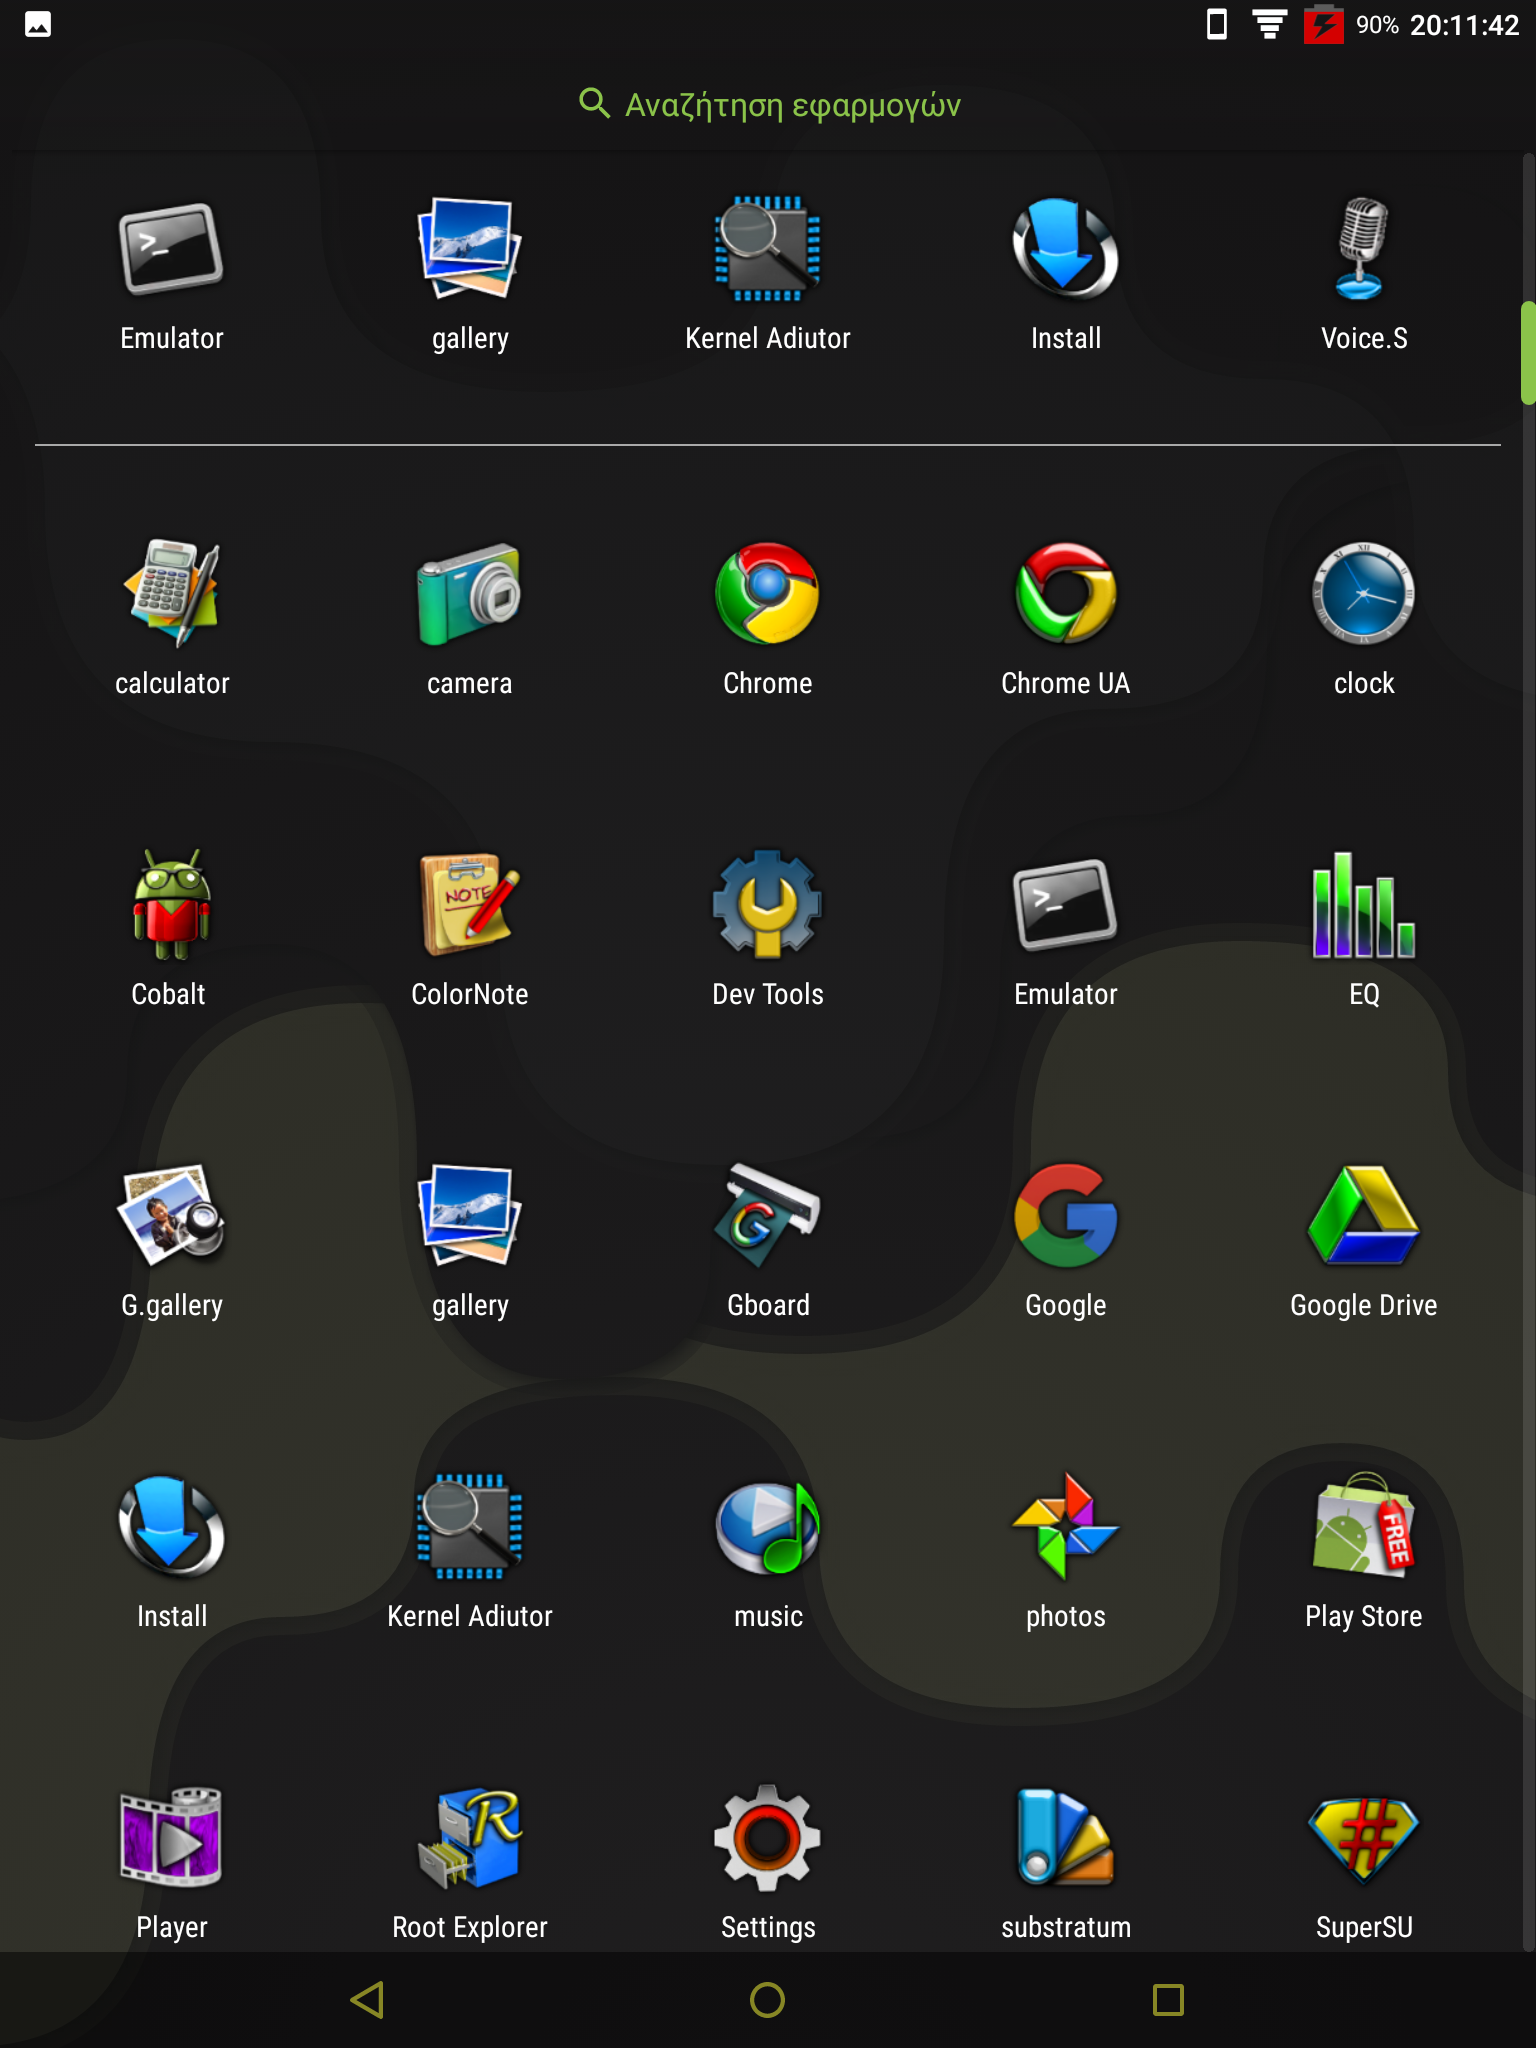The height and width of the screenshot is (2048, 1536).
Task: Tap the Android home circle button
Action: [767, 2000]
